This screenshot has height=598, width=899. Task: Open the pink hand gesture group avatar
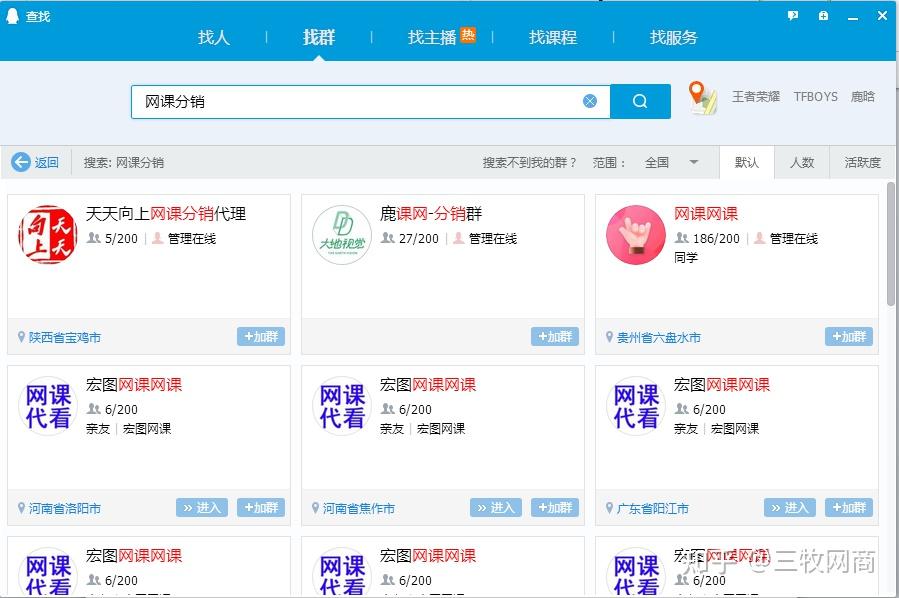tap(636, 234)
